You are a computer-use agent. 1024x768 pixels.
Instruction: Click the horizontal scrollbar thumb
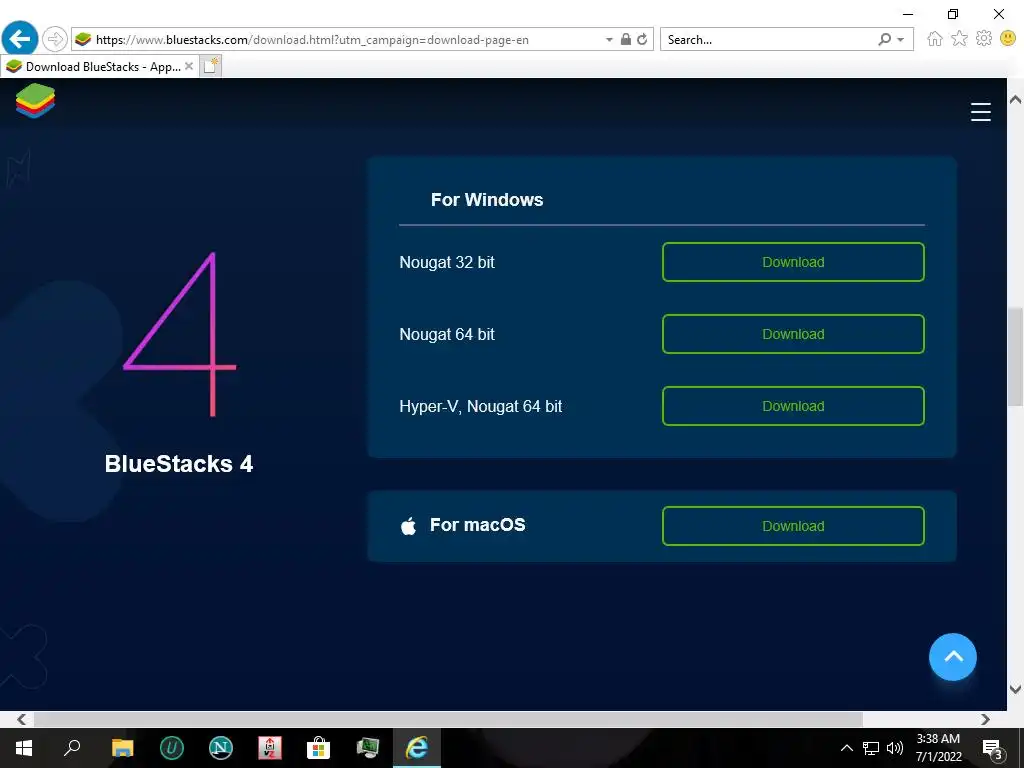[448, 719]
